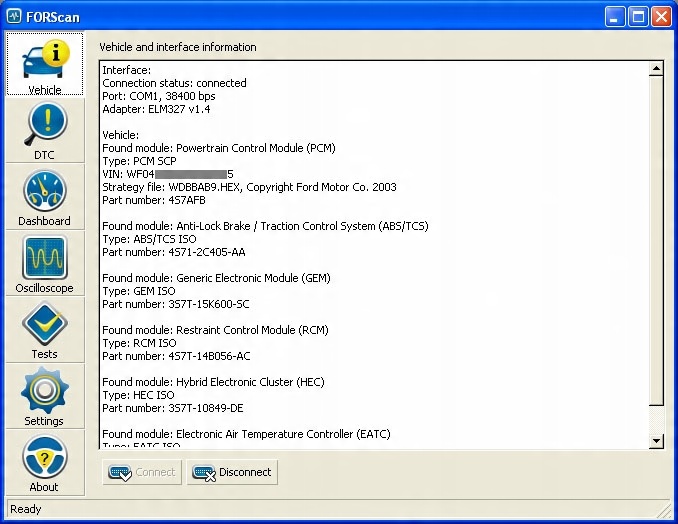Click the Disconnect button
The width and height of the screenshot is (678, 524).
[x=232, y=472]
